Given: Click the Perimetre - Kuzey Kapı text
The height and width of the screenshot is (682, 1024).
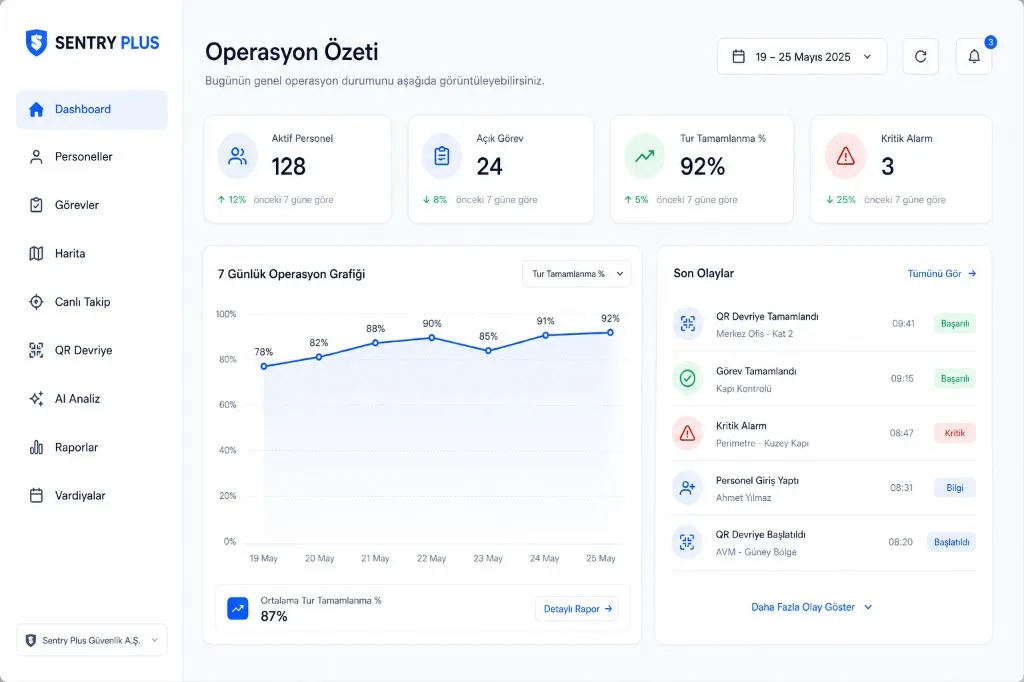Looking at the screenshot, I should pos(762,444).
